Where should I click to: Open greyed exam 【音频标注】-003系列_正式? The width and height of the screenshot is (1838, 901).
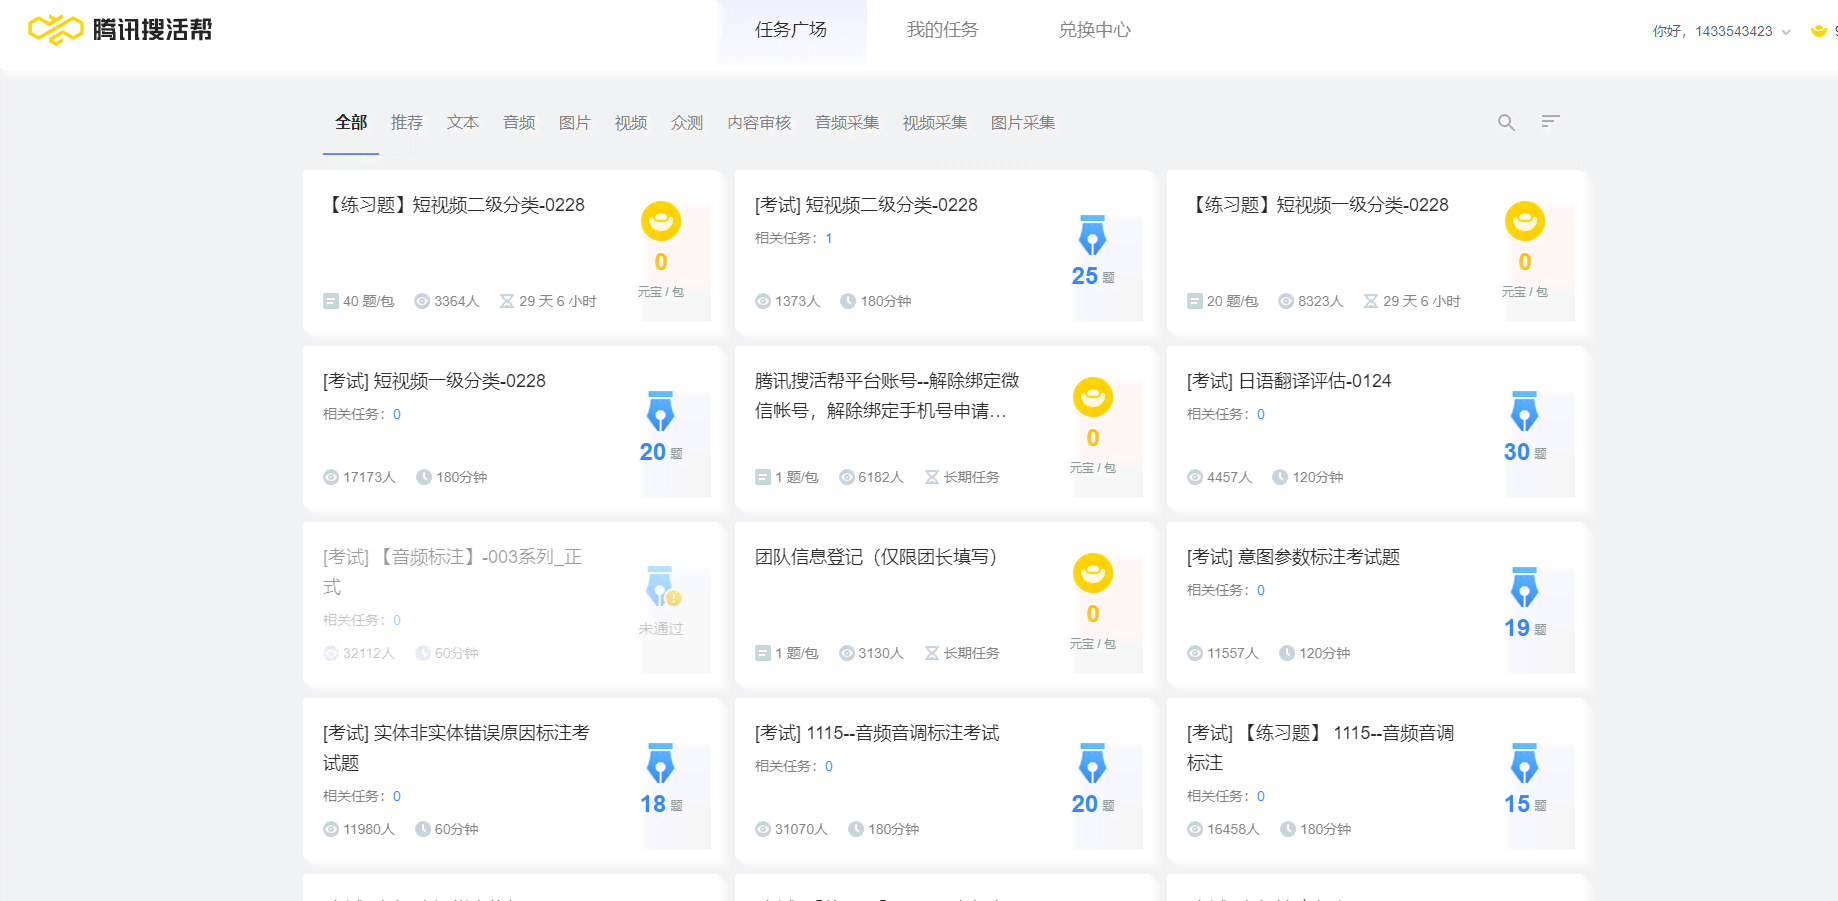click(x=452, y=572)
